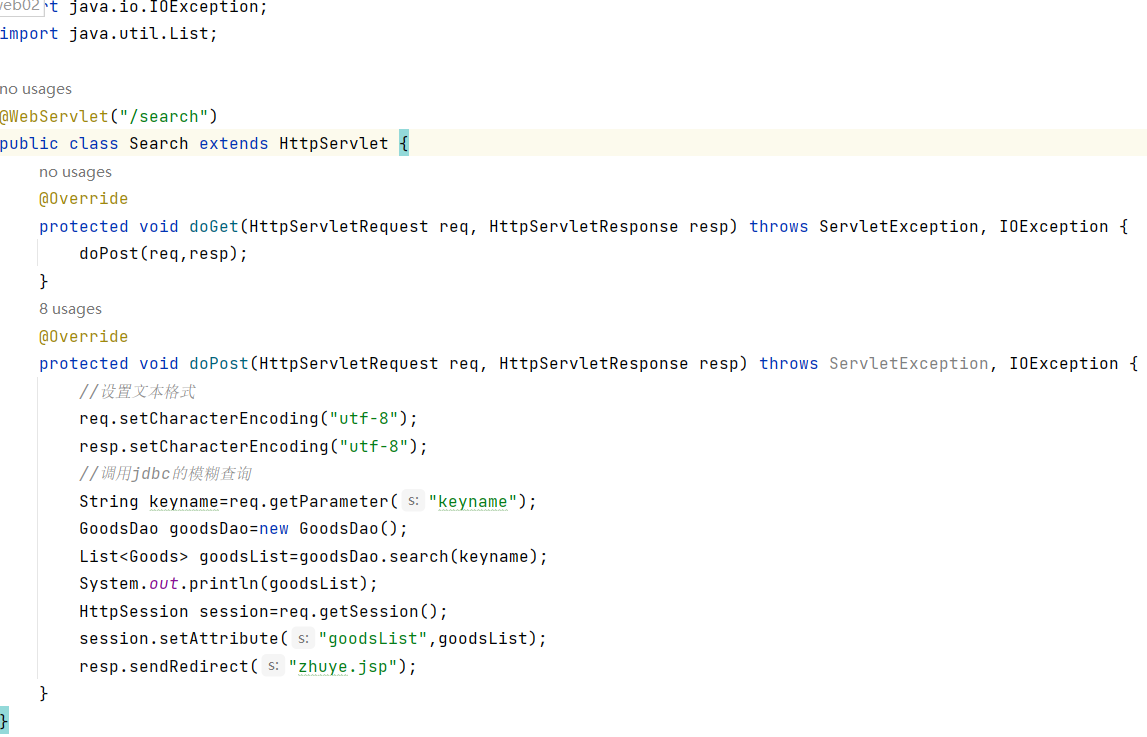
Task: Click the new keyword before GoodsDao()
Action: [x=274, y=529]
